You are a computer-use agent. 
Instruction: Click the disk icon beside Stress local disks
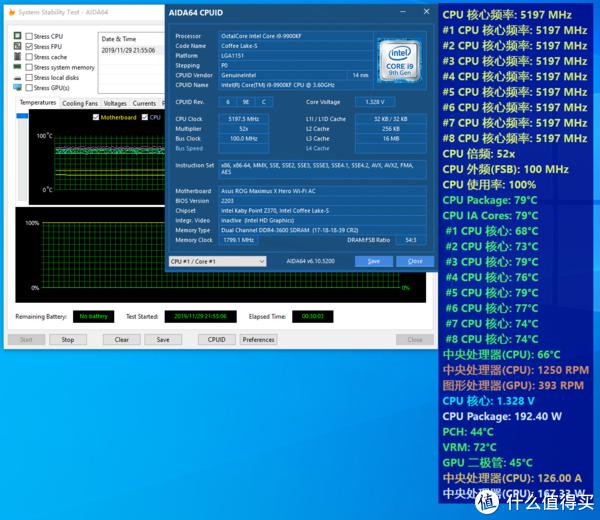[17, 78]
